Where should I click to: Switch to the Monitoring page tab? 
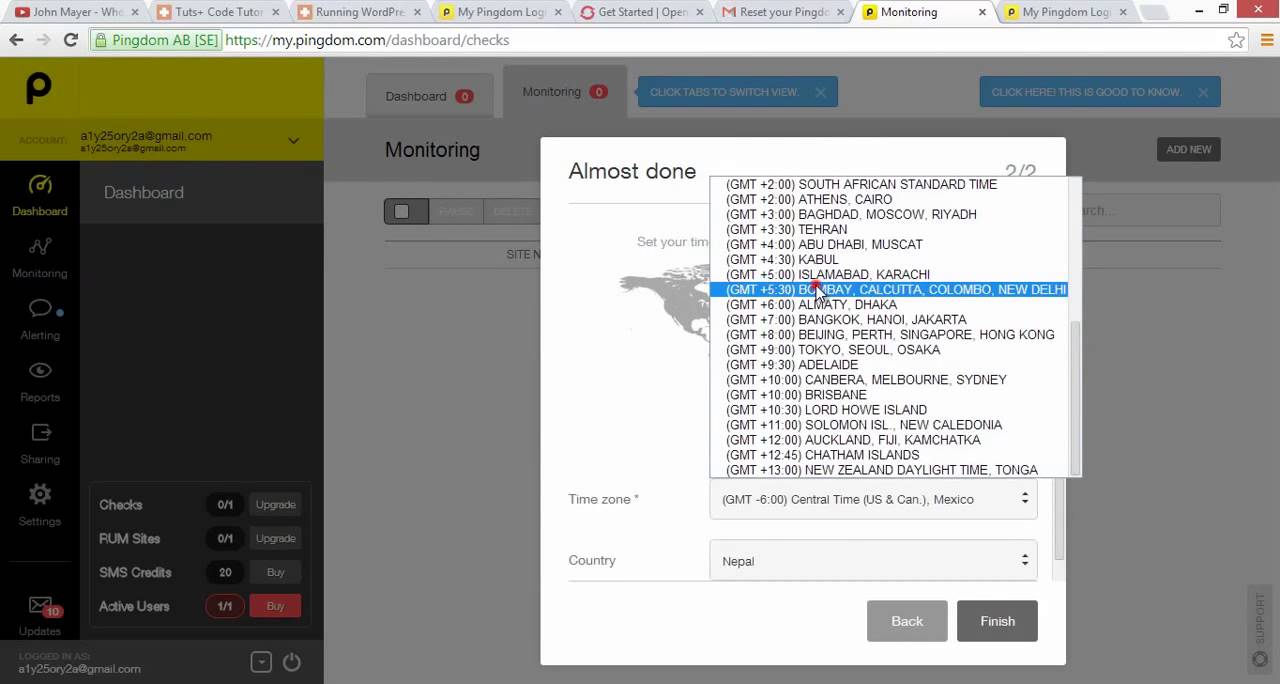click(x=564, y=92)
